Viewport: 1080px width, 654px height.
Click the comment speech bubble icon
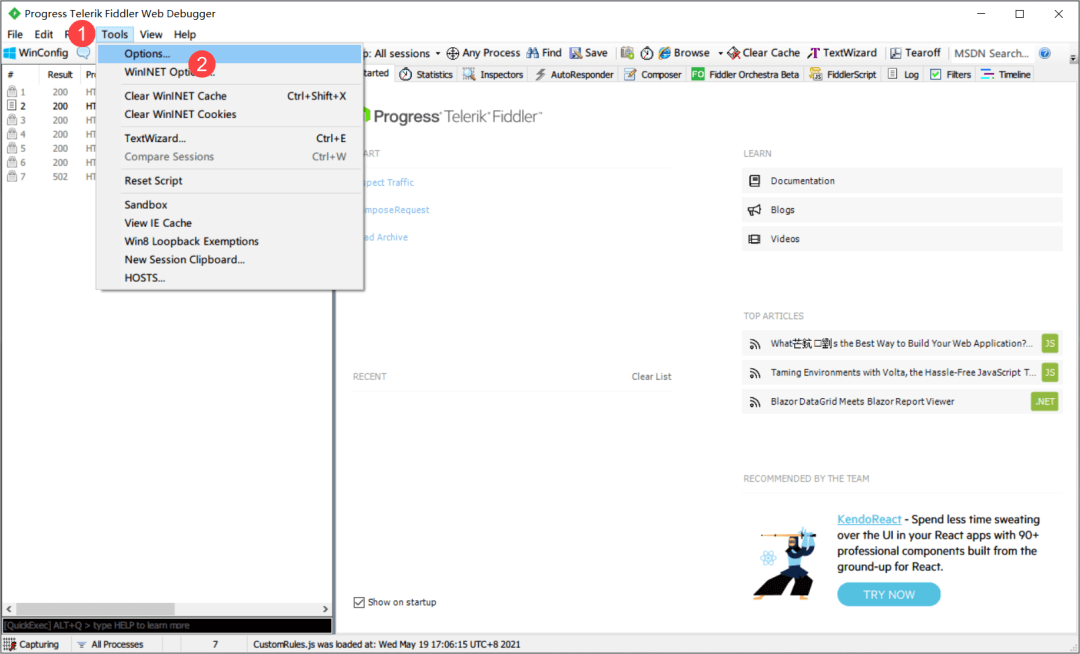point(83,53)
